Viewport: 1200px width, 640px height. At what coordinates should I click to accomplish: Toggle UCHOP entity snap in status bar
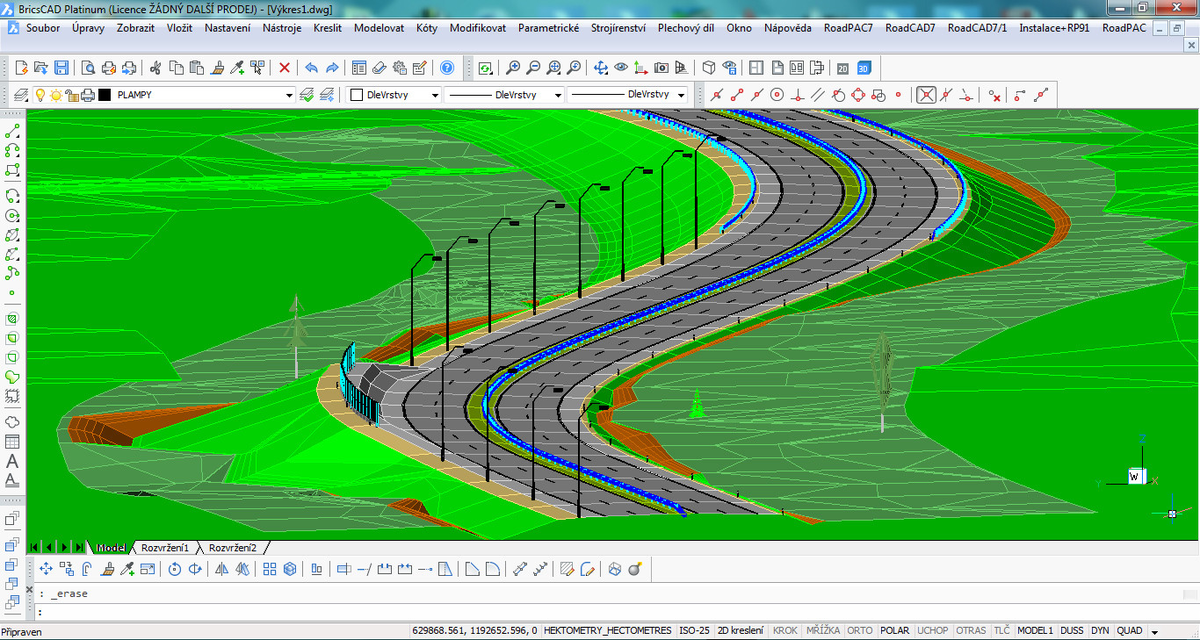point(933,631)
